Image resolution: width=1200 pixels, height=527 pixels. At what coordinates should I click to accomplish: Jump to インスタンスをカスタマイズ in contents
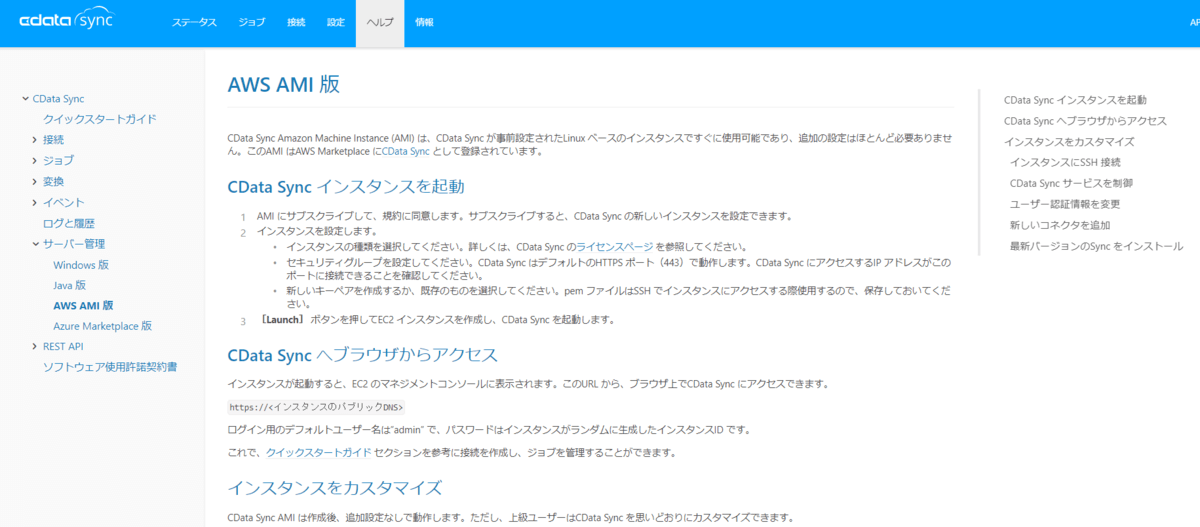point(1069,142)
